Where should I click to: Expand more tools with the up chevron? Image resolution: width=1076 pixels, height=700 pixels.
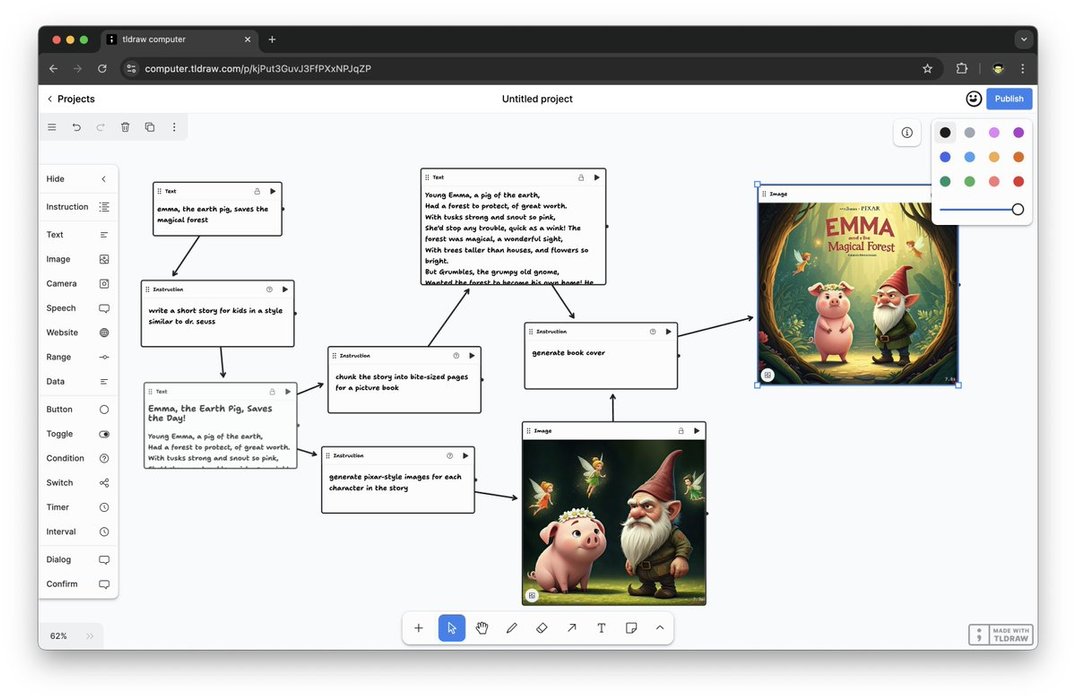point(660,628)
